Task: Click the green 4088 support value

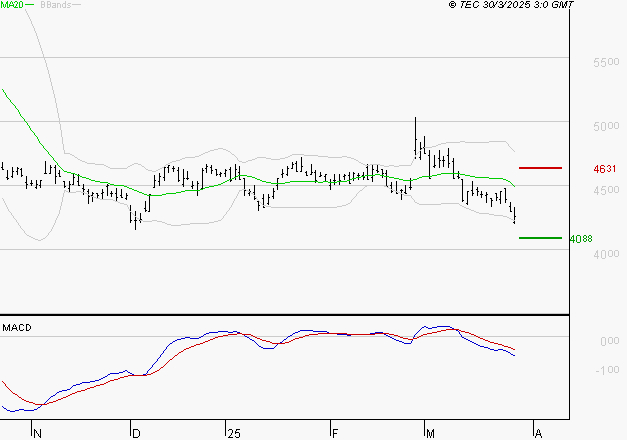Action: point(581,239)
